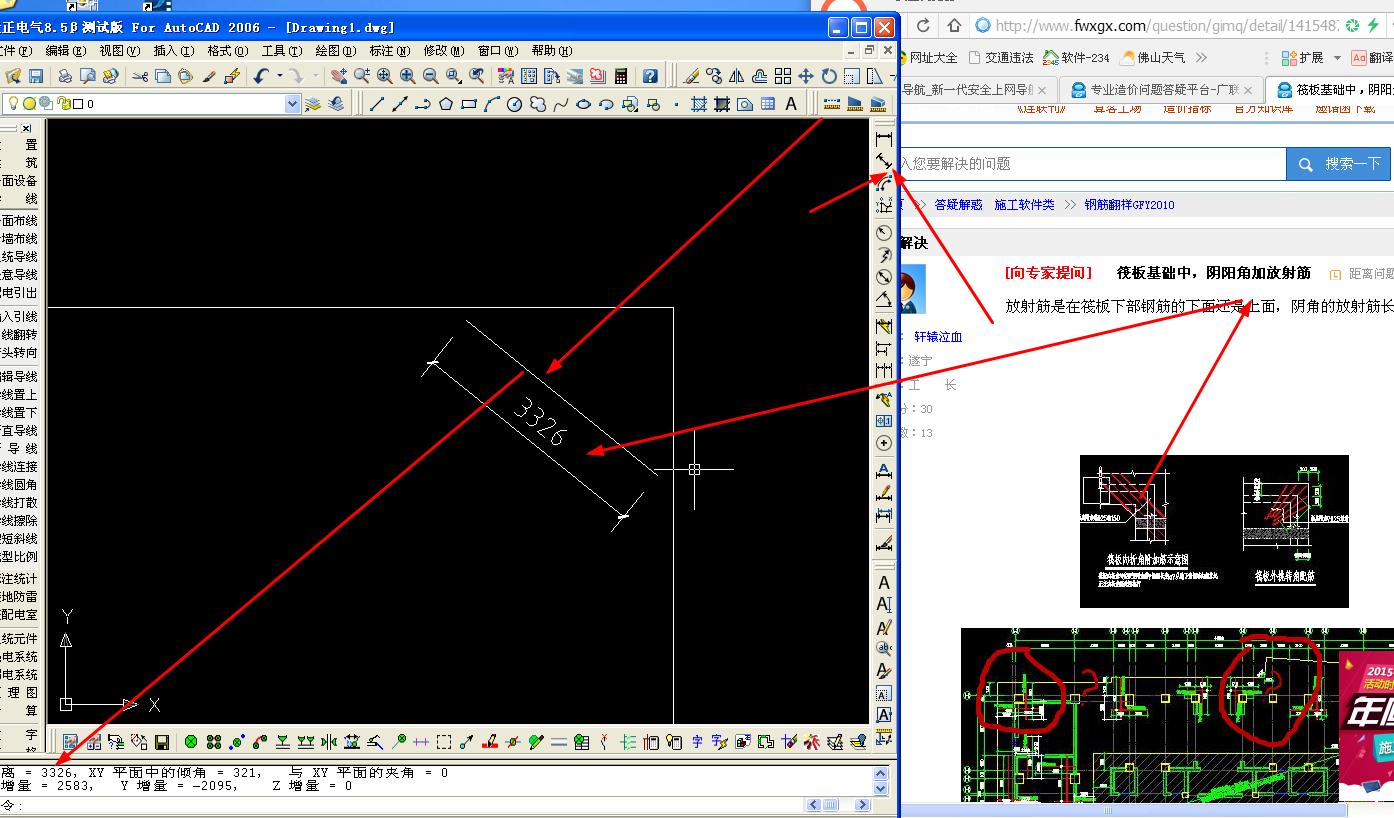Open the 钢筋翻样GFY2010 link
The image size is (1394, 818).
tap(1130, 204)
